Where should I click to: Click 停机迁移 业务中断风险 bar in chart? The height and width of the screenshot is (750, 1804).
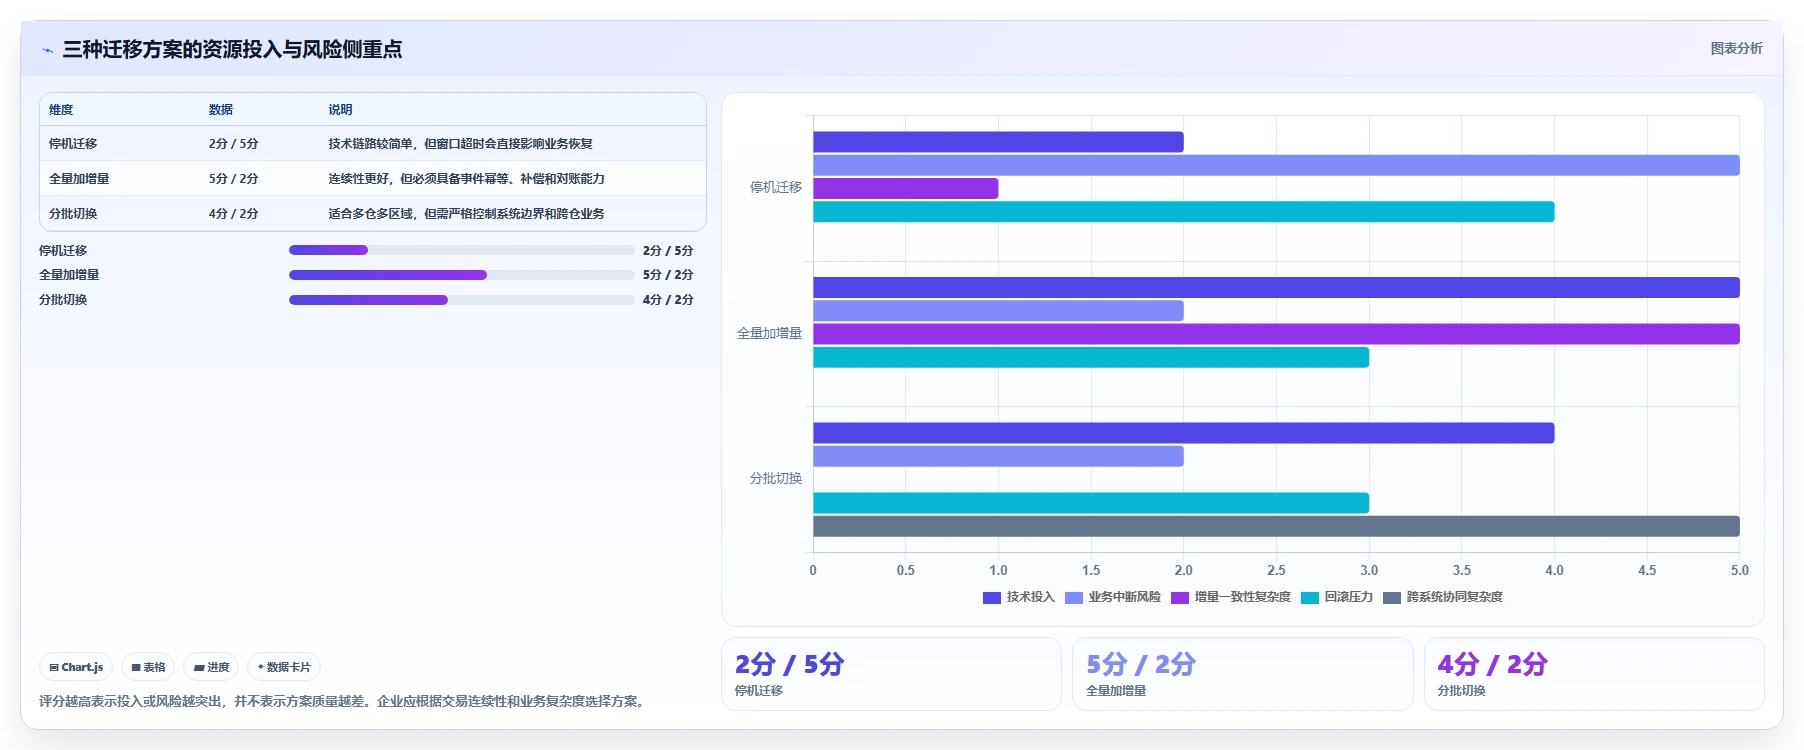click(1276, 165)
